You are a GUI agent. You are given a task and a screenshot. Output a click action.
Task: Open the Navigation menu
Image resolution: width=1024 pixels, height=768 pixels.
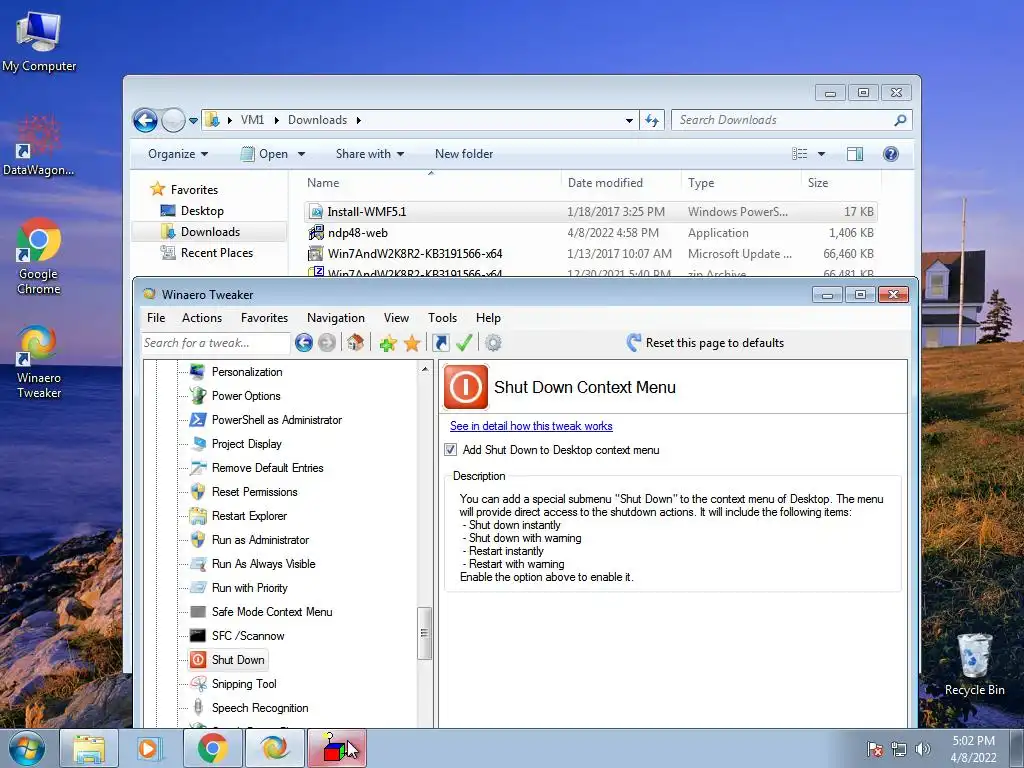[x=336, y=318]
